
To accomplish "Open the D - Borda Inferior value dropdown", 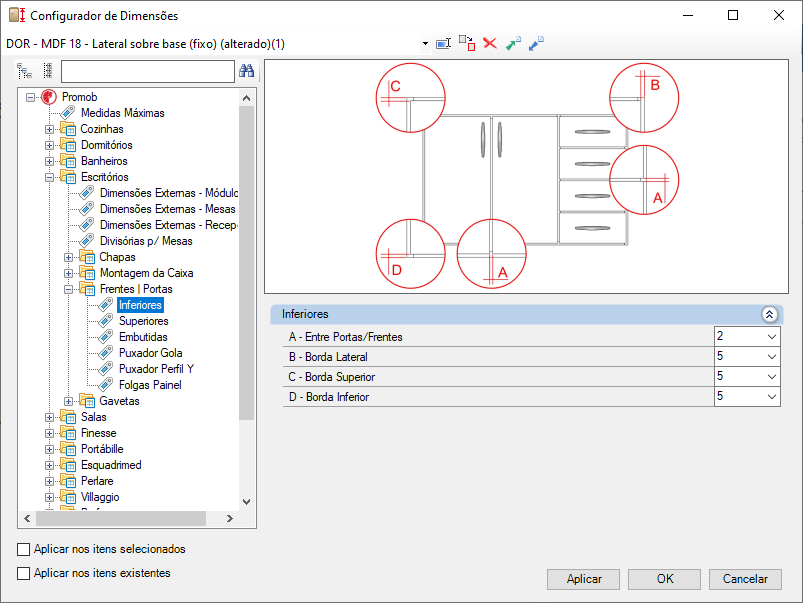I will 772,397.
